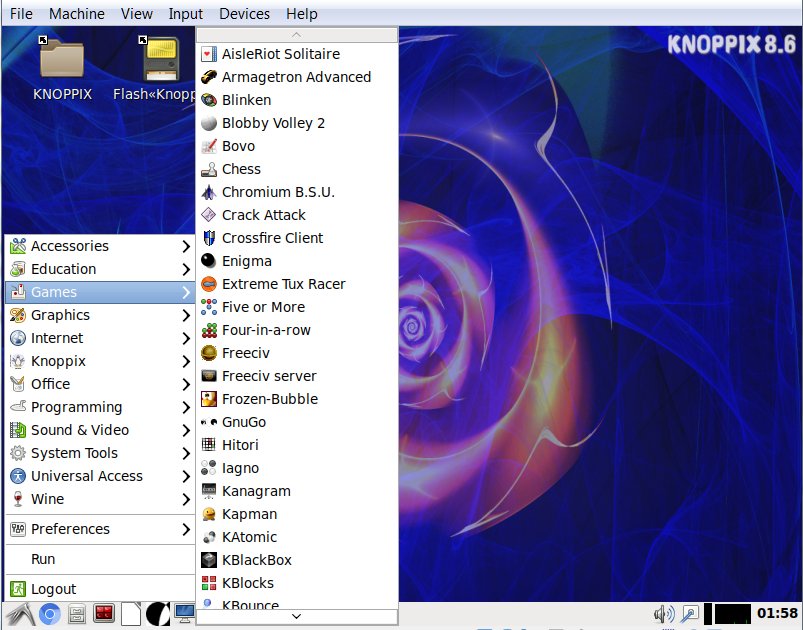
Task: Open the Blinken memory game
Action: tap(297, 100)
